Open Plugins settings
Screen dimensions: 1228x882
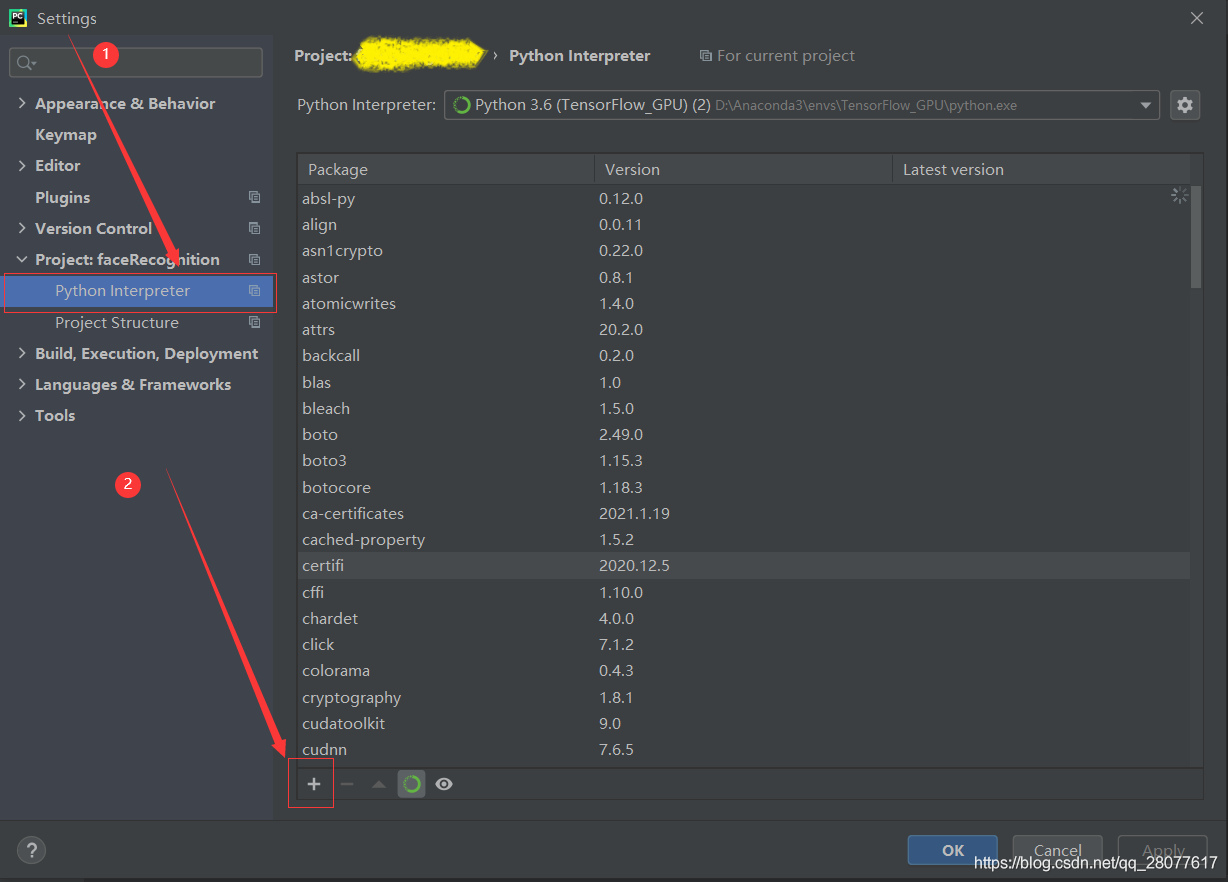[62, 197]
